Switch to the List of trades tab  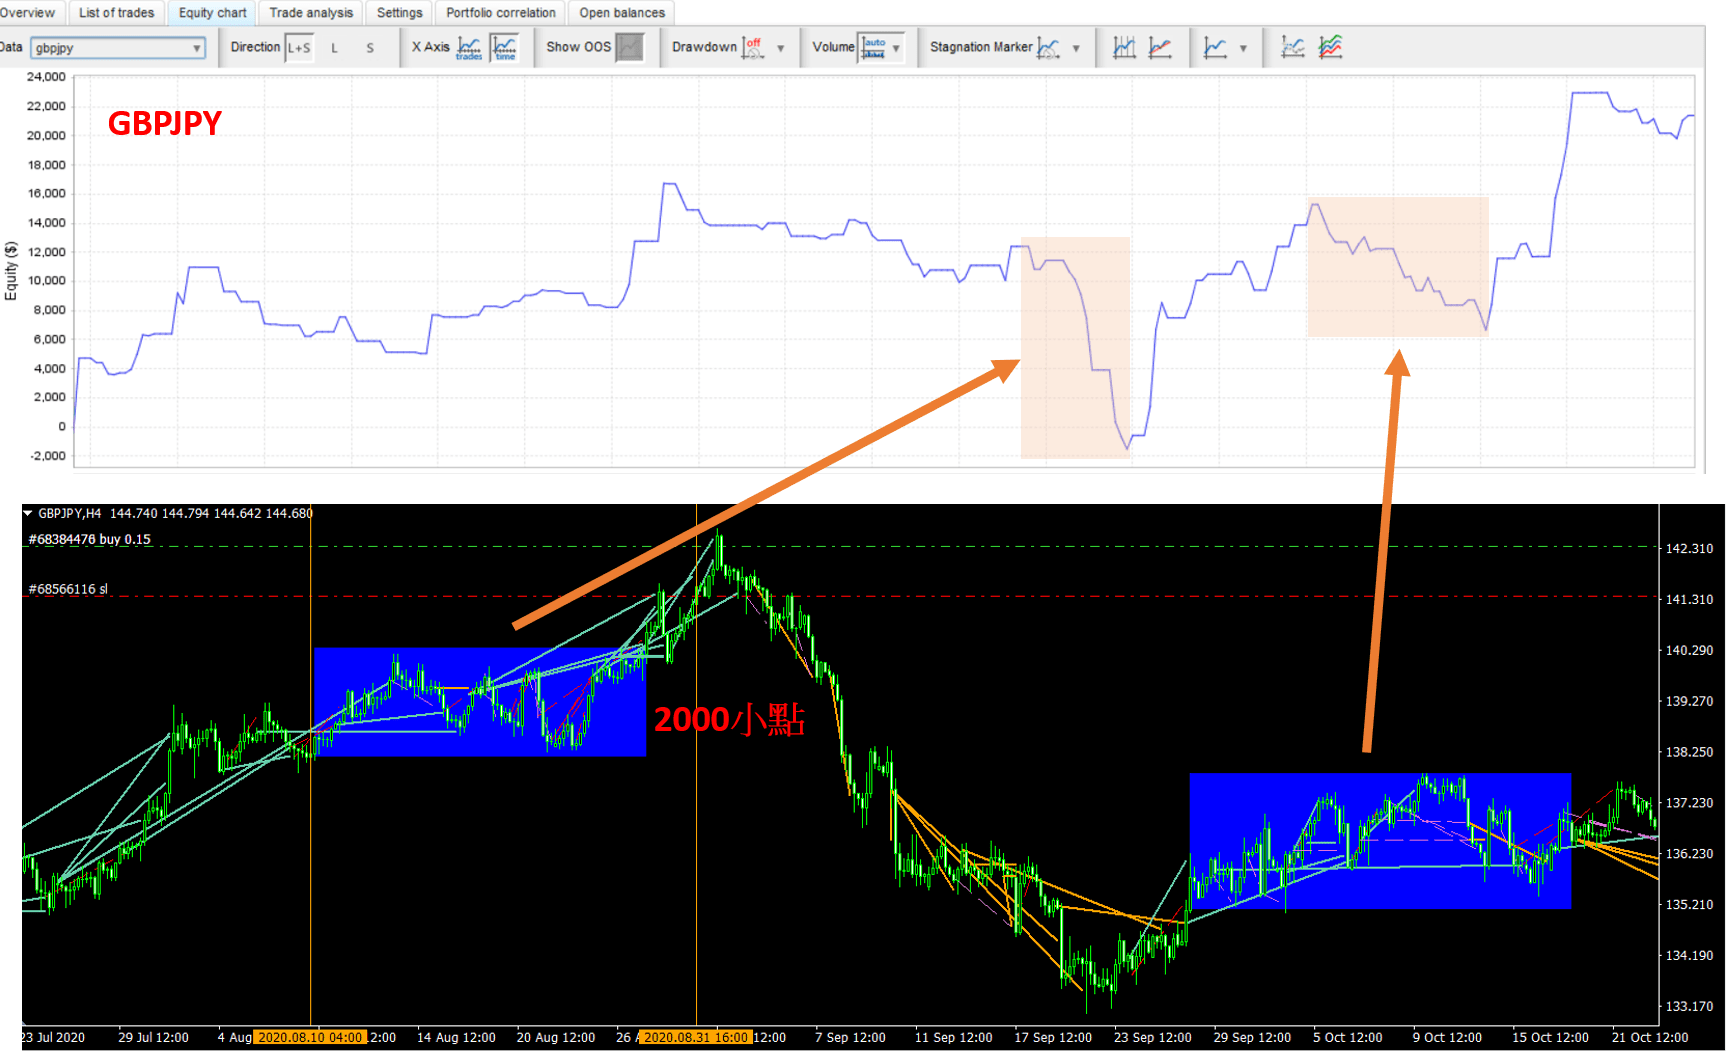coord(116,13)
